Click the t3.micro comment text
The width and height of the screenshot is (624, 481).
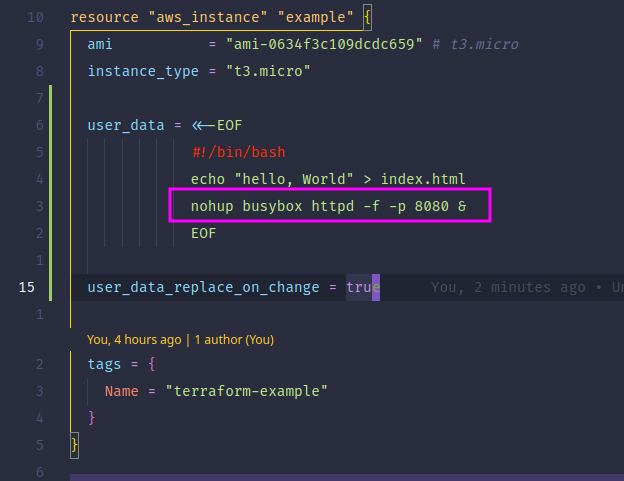(x=485, y=44)
